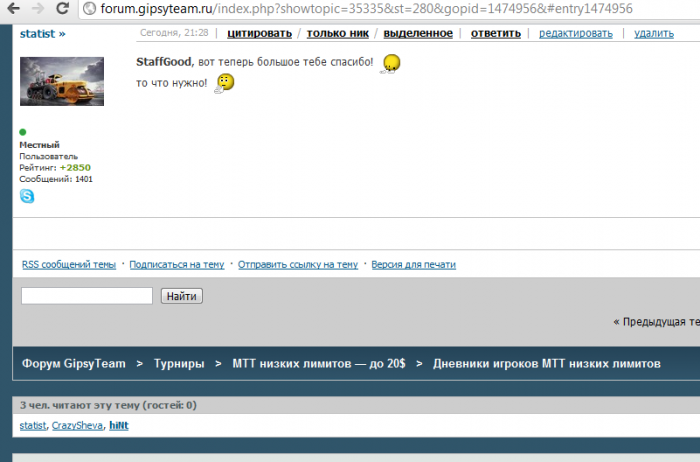This screenshot has height=462, width=700.
Task: Open the statist » username link
Action: tap(42, 34)
